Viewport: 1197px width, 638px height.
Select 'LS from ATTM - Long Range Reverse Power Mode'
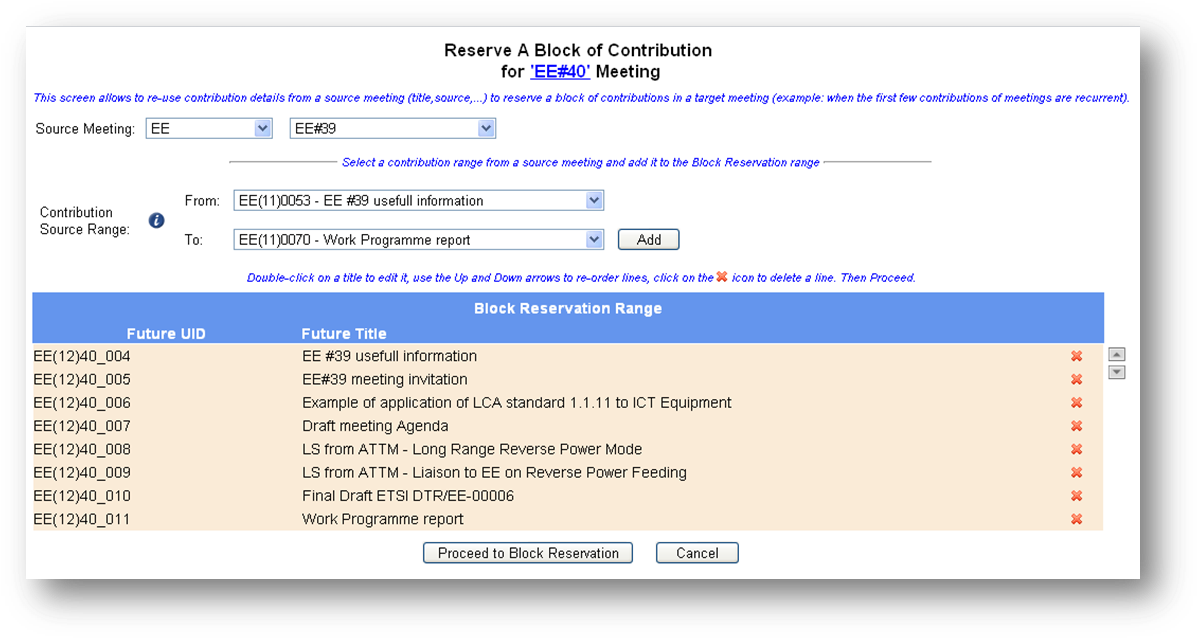pyautogui.click(x=472, y=450)
